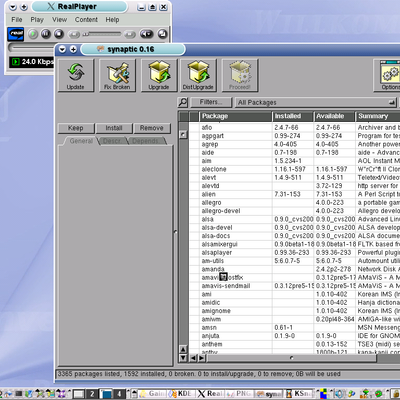Open the View menu in RealPlayer
400x400 pixels.
pyautogui.click(x=59, y=20)
